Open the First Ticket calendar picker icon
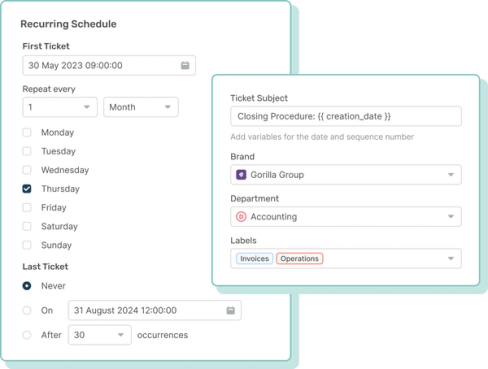488x369 pixels. tap(185, 65)
